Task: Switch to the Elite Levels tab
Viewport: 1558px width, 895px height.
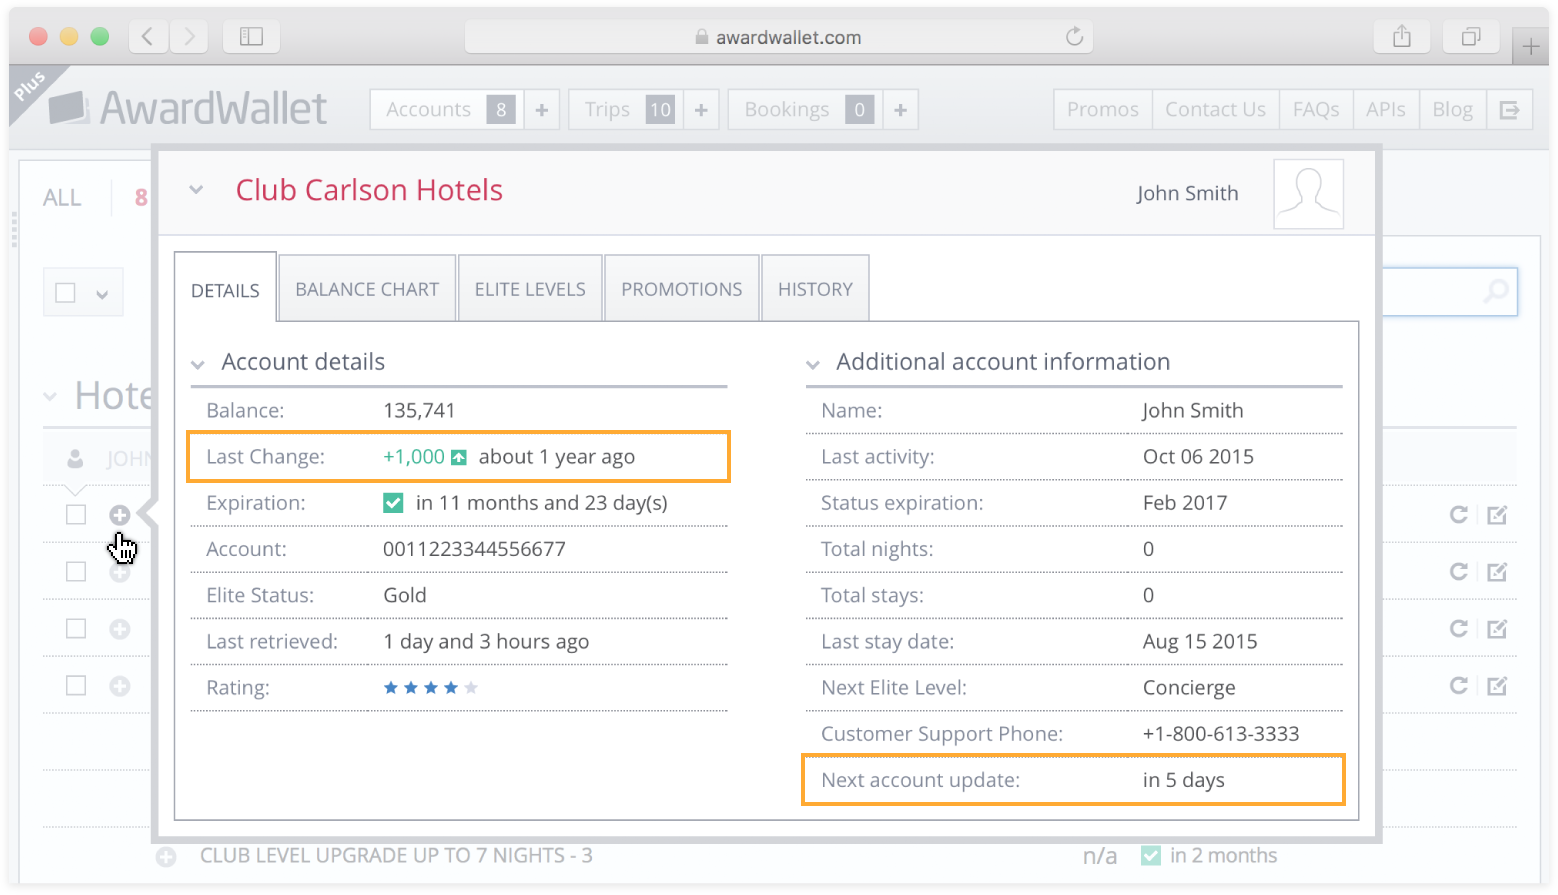Action: coord(530,289)
